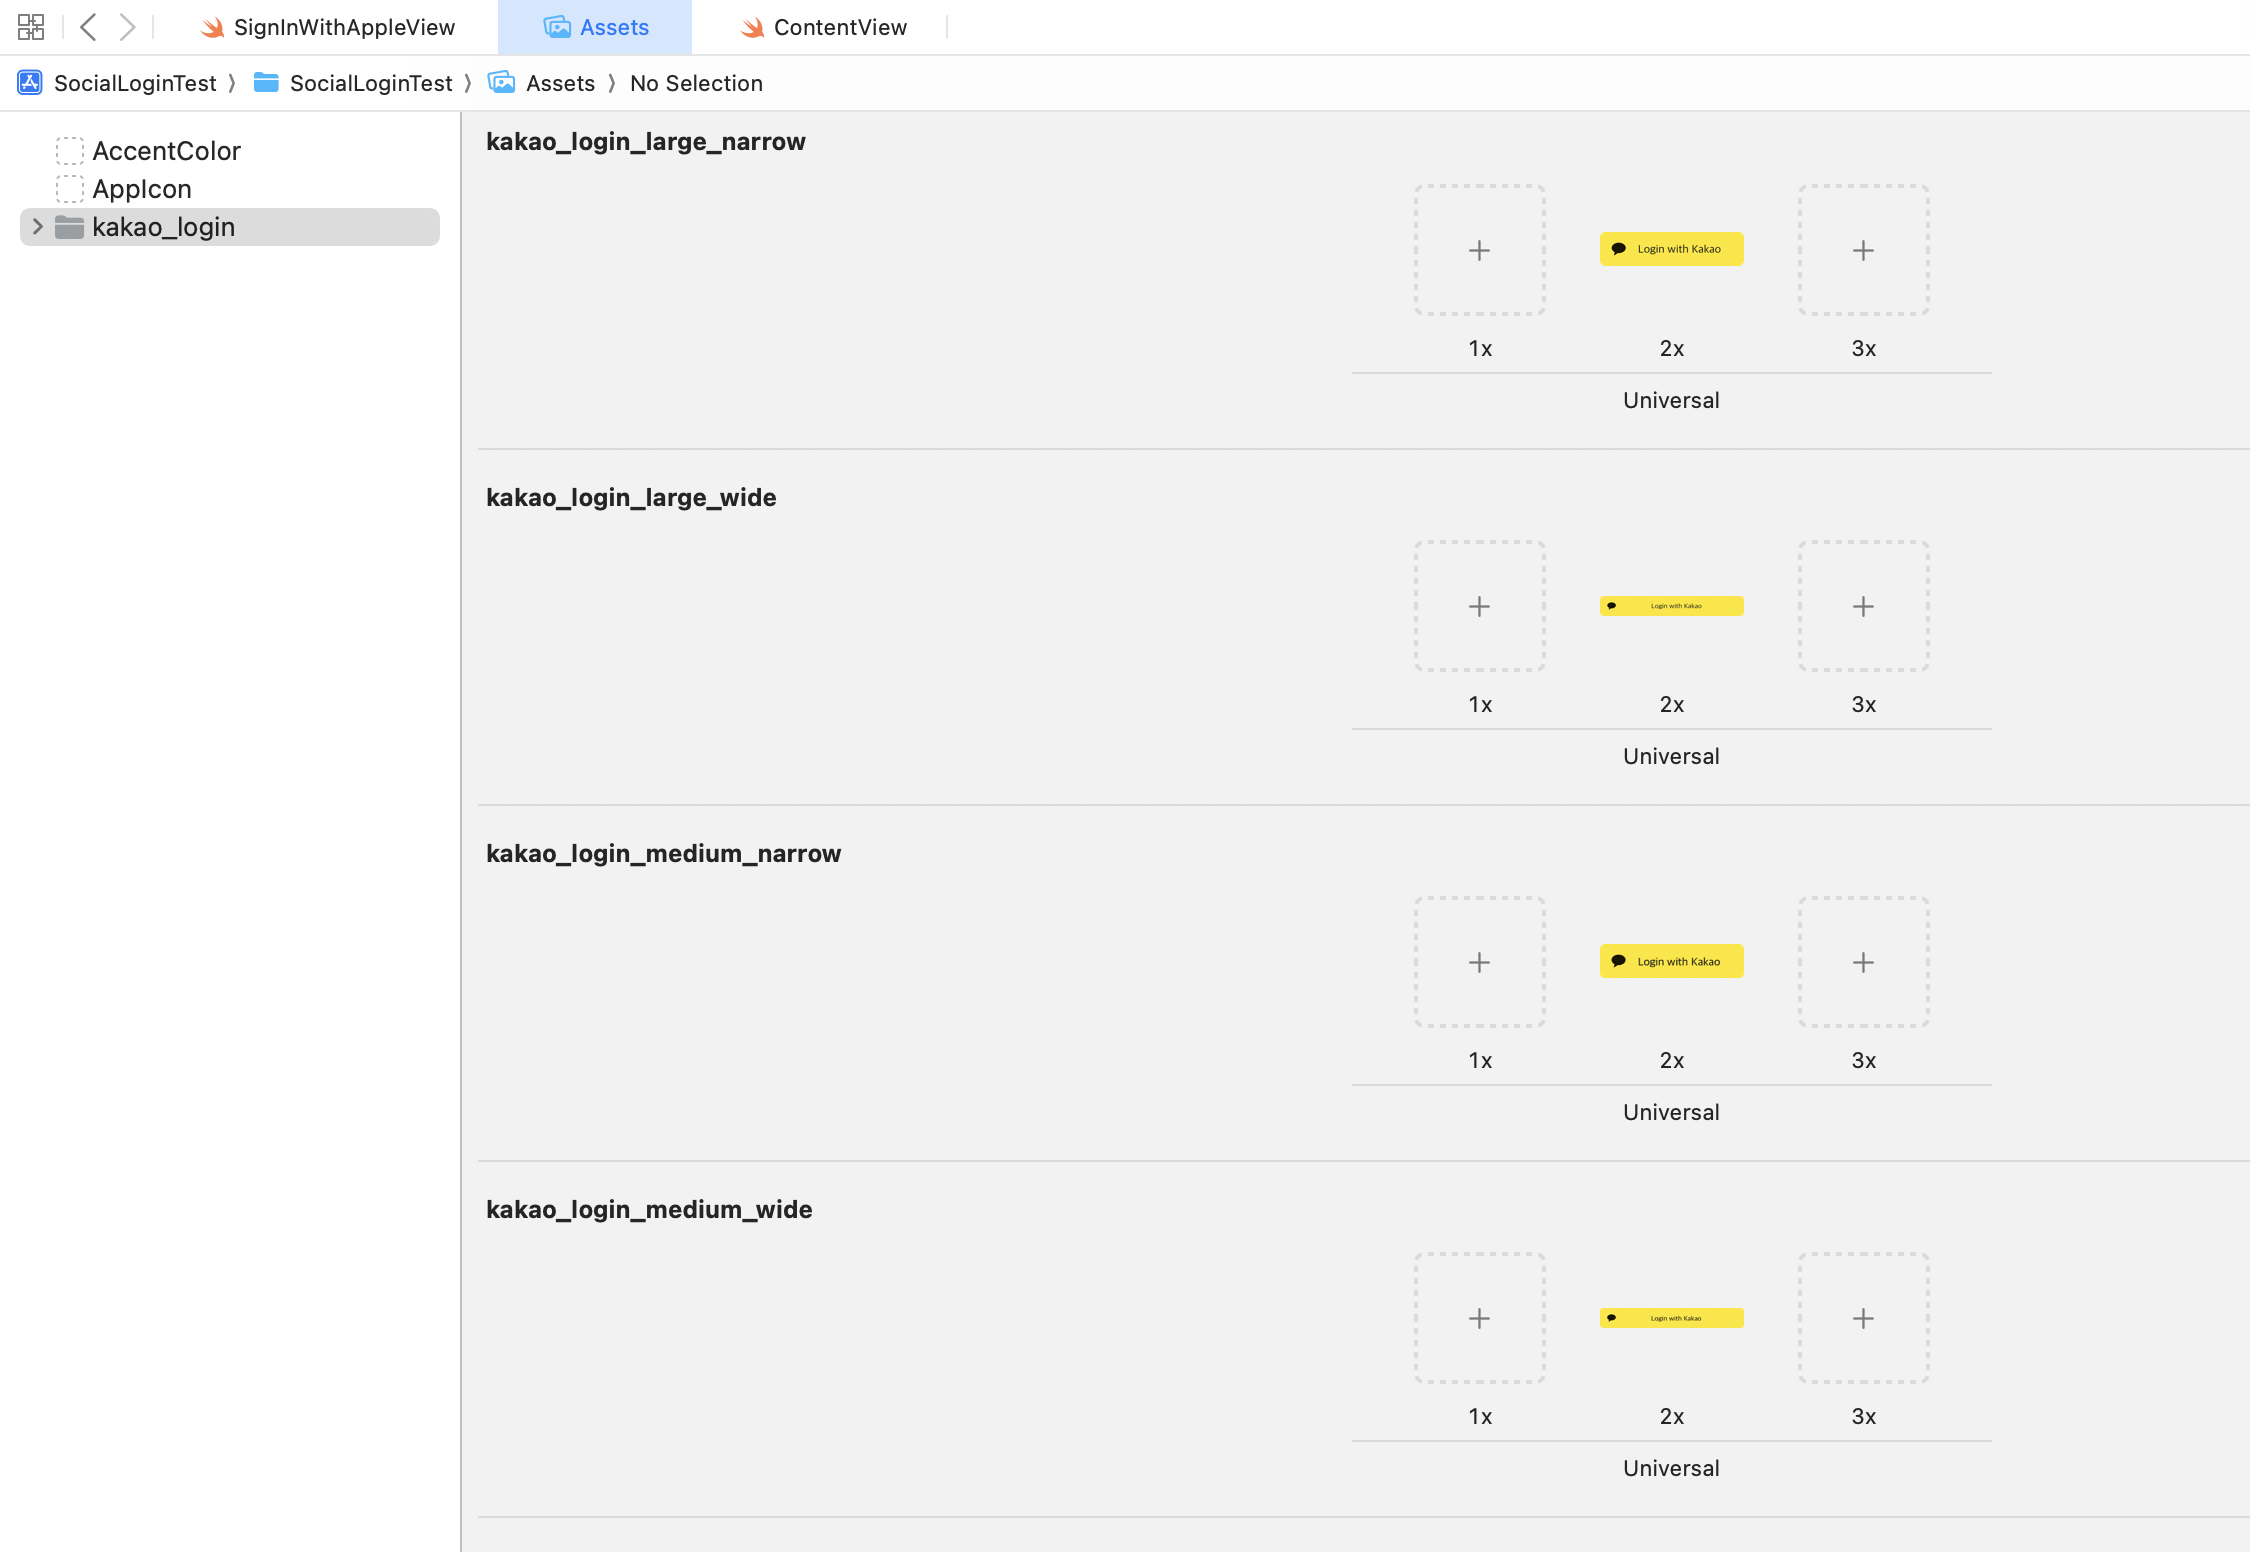Click the No Selection breadcrumb item

(x=696, y=83)
